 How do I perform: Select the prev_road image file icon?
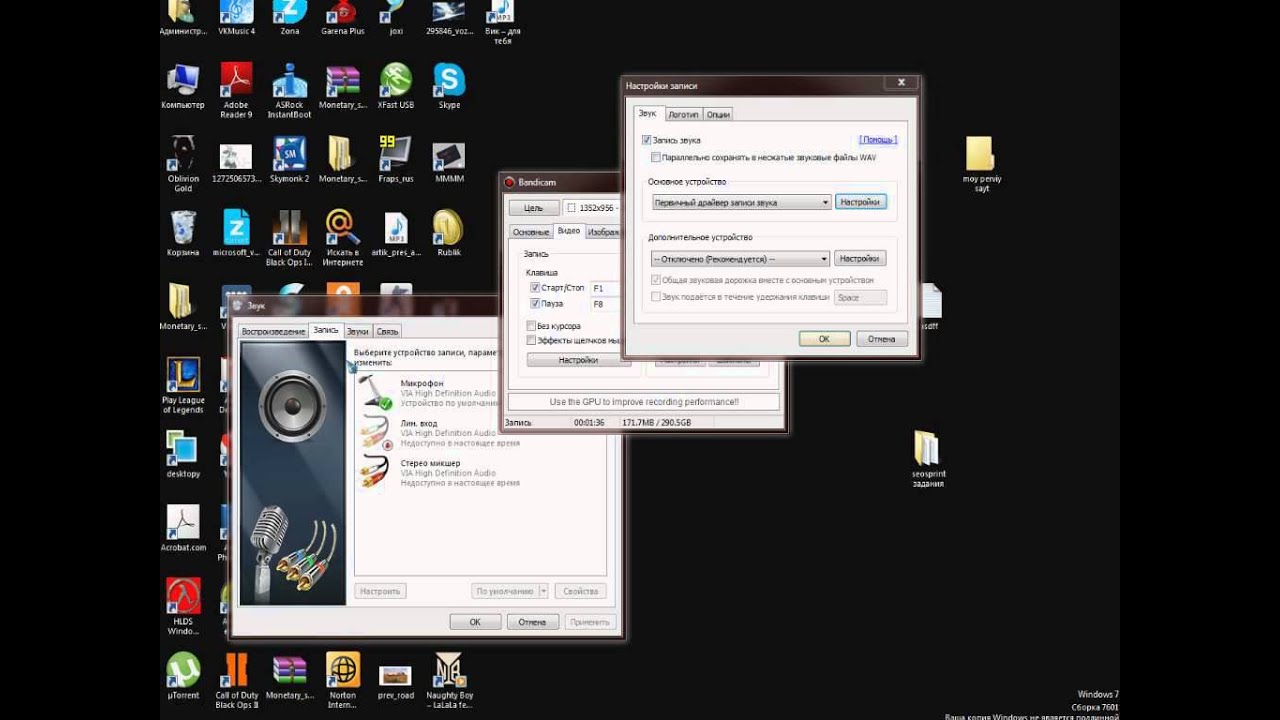coord(396,681)
